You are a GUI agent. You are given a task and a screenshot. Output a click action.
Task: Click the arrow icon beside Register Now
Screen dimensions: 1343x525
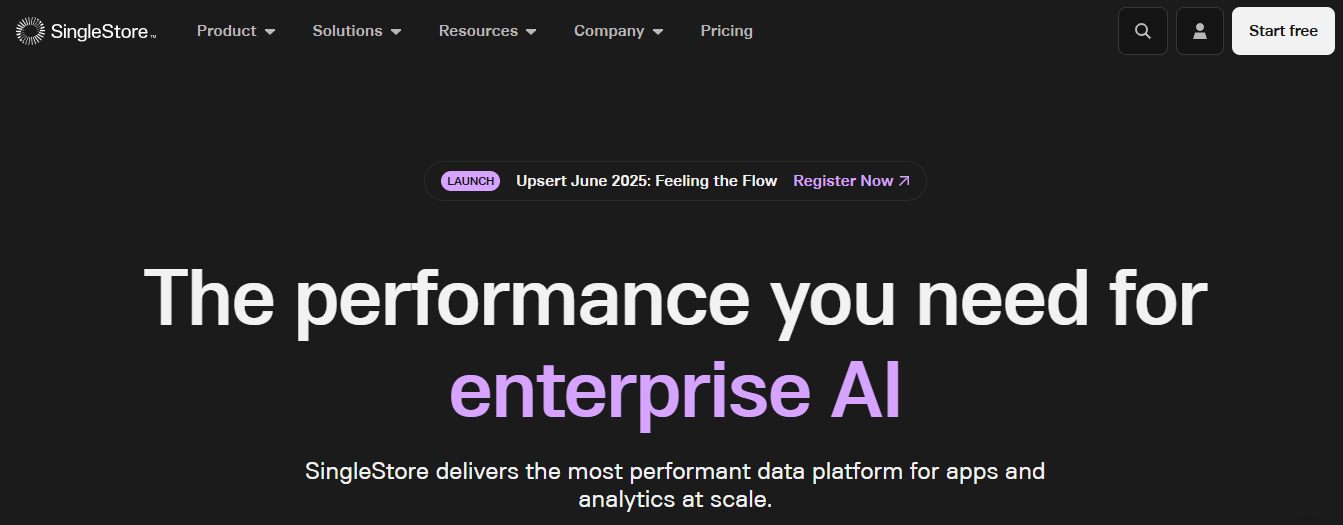tap(904, 181)
